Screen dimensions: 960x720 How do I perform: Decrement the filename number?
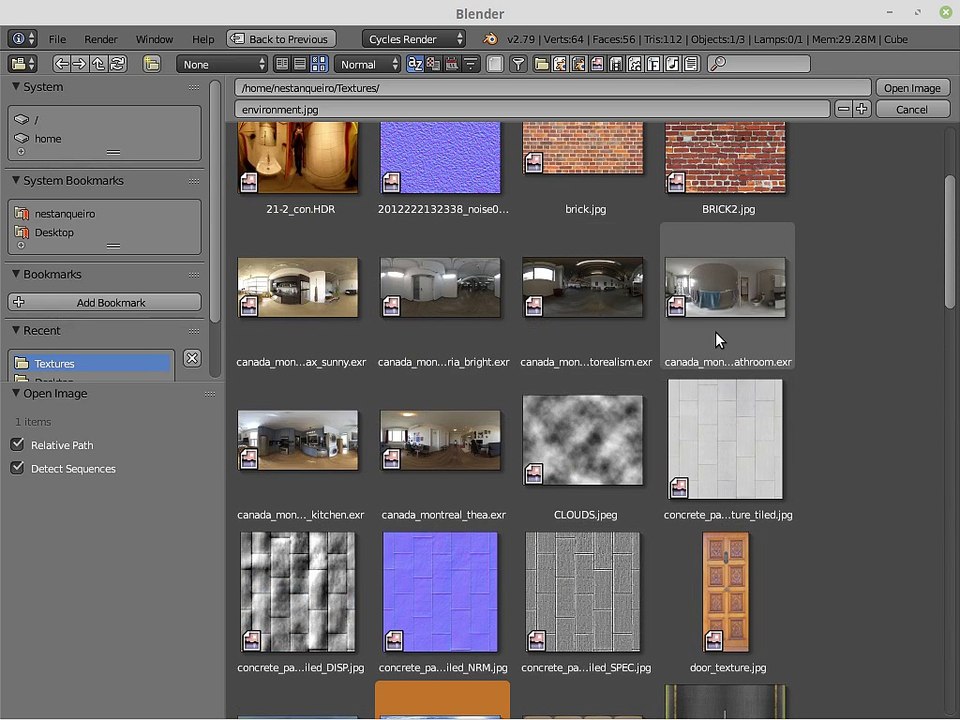click(843, 109)
